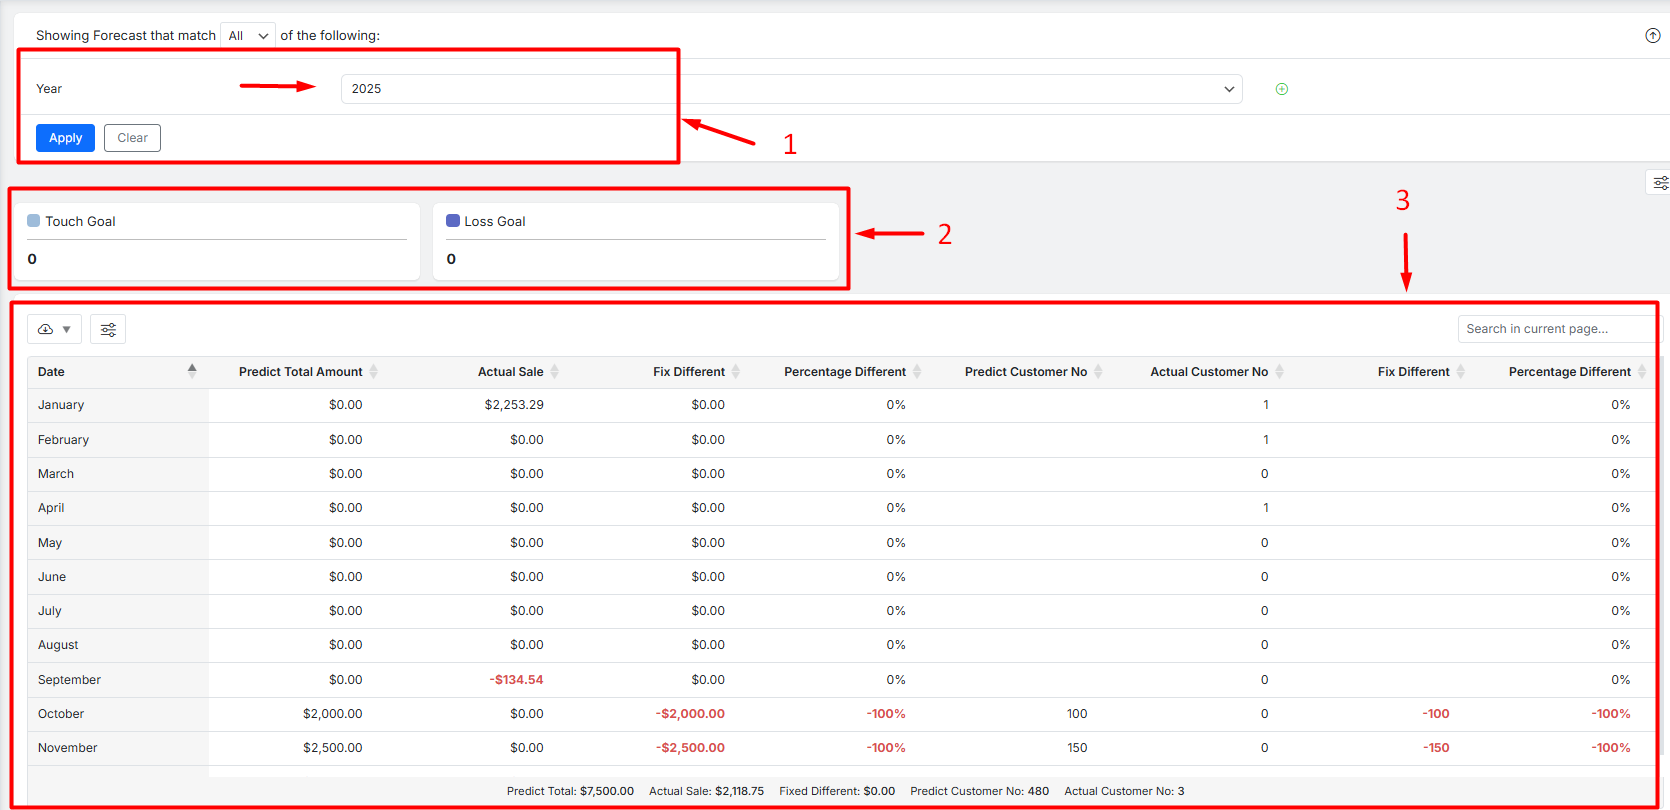
Task: Expand the export arrow next to cloud icon
Action: click(x=67, y=329)
